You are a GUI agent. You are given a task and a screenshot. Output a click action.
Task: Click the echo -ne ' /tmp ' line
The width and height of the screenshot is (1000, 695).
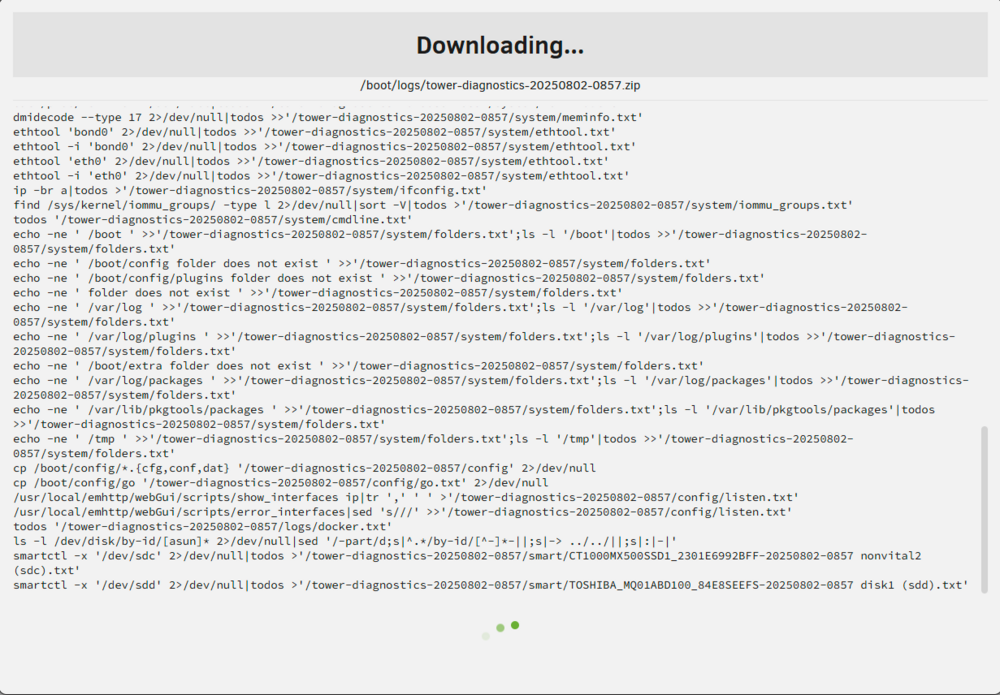click(433, 446)
